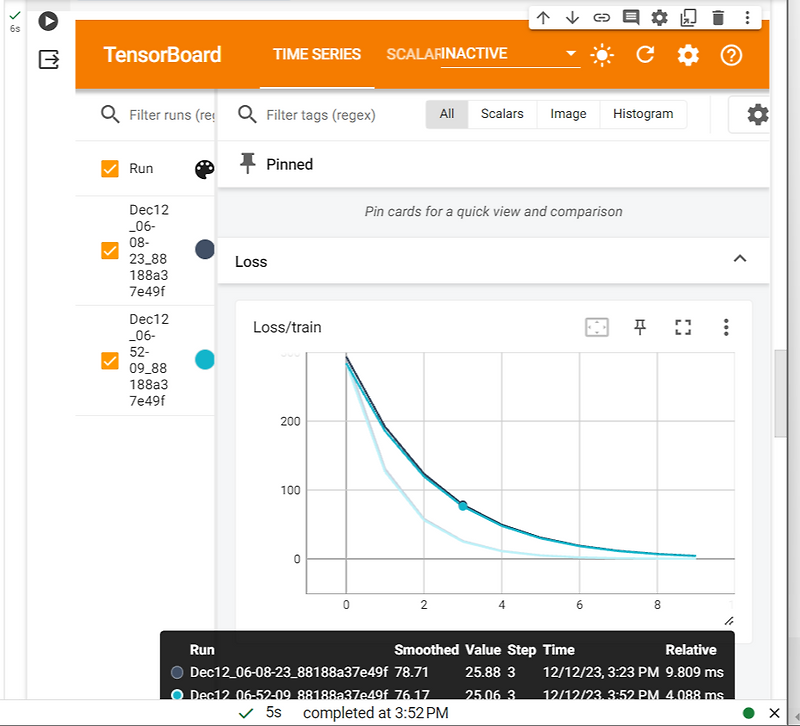This screenshot has height=726, width=800.
Task: Open TensorBoard settings gear
Action: pyautogui.click(x=687, y=55)
